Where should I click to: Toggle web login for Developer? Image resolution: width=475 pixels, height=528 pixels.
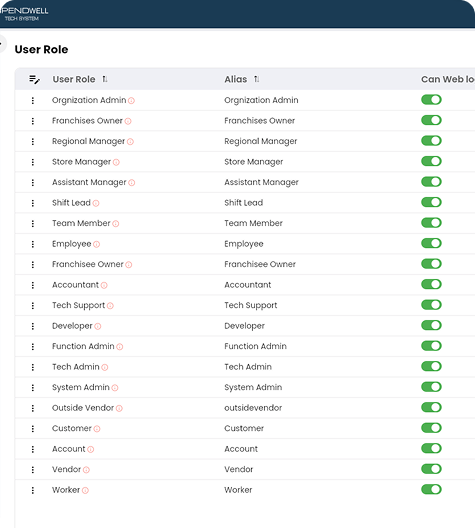pos(431,325)
